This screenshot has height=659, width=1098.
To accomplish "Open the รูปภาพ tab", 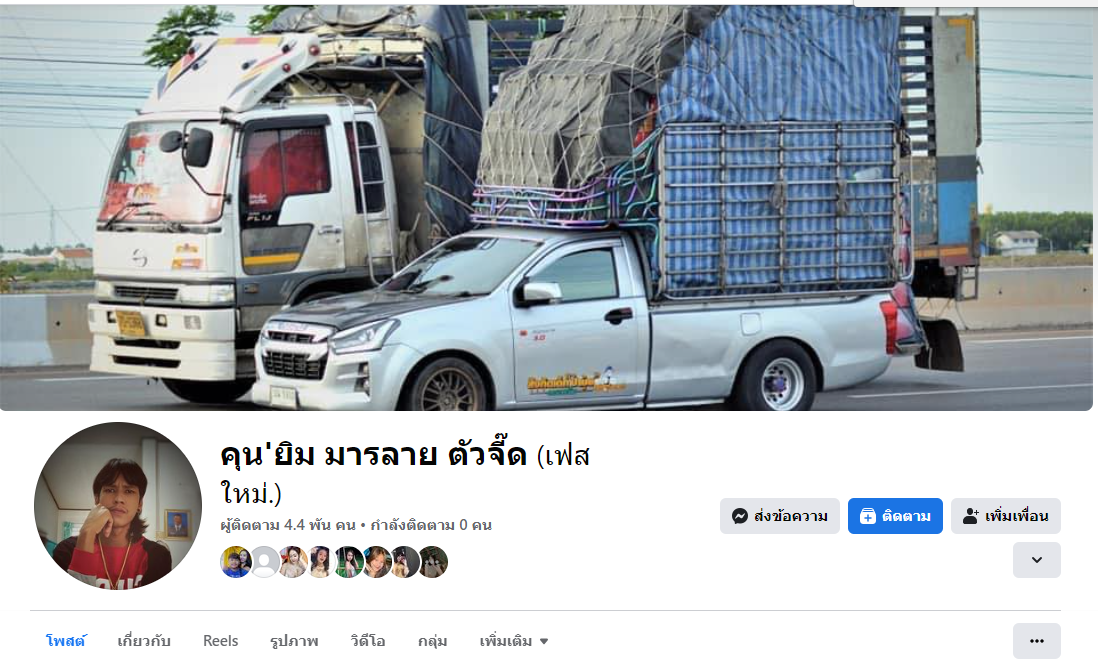I will pyautogui.click(x=294, y=641).
